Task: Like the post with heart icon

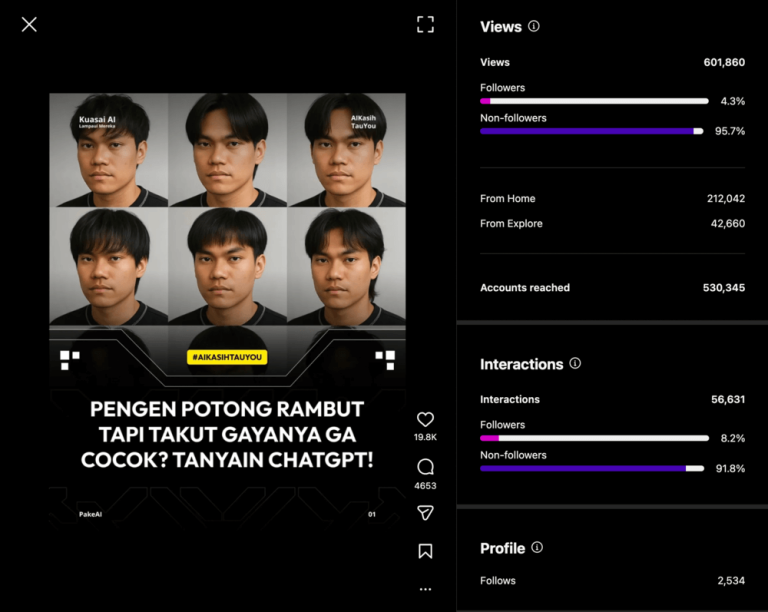Action: click(425, 419)
